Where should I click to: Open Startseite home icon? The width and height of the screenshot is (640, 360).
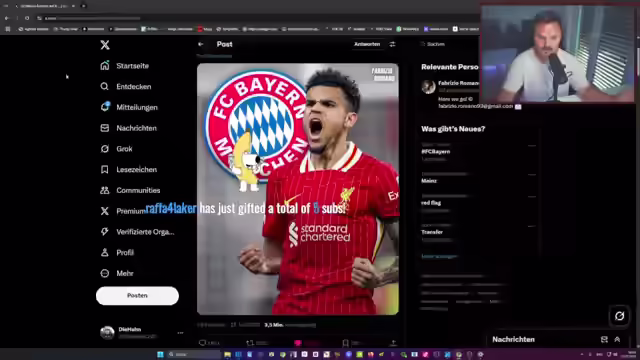click(x=105, y=66)
